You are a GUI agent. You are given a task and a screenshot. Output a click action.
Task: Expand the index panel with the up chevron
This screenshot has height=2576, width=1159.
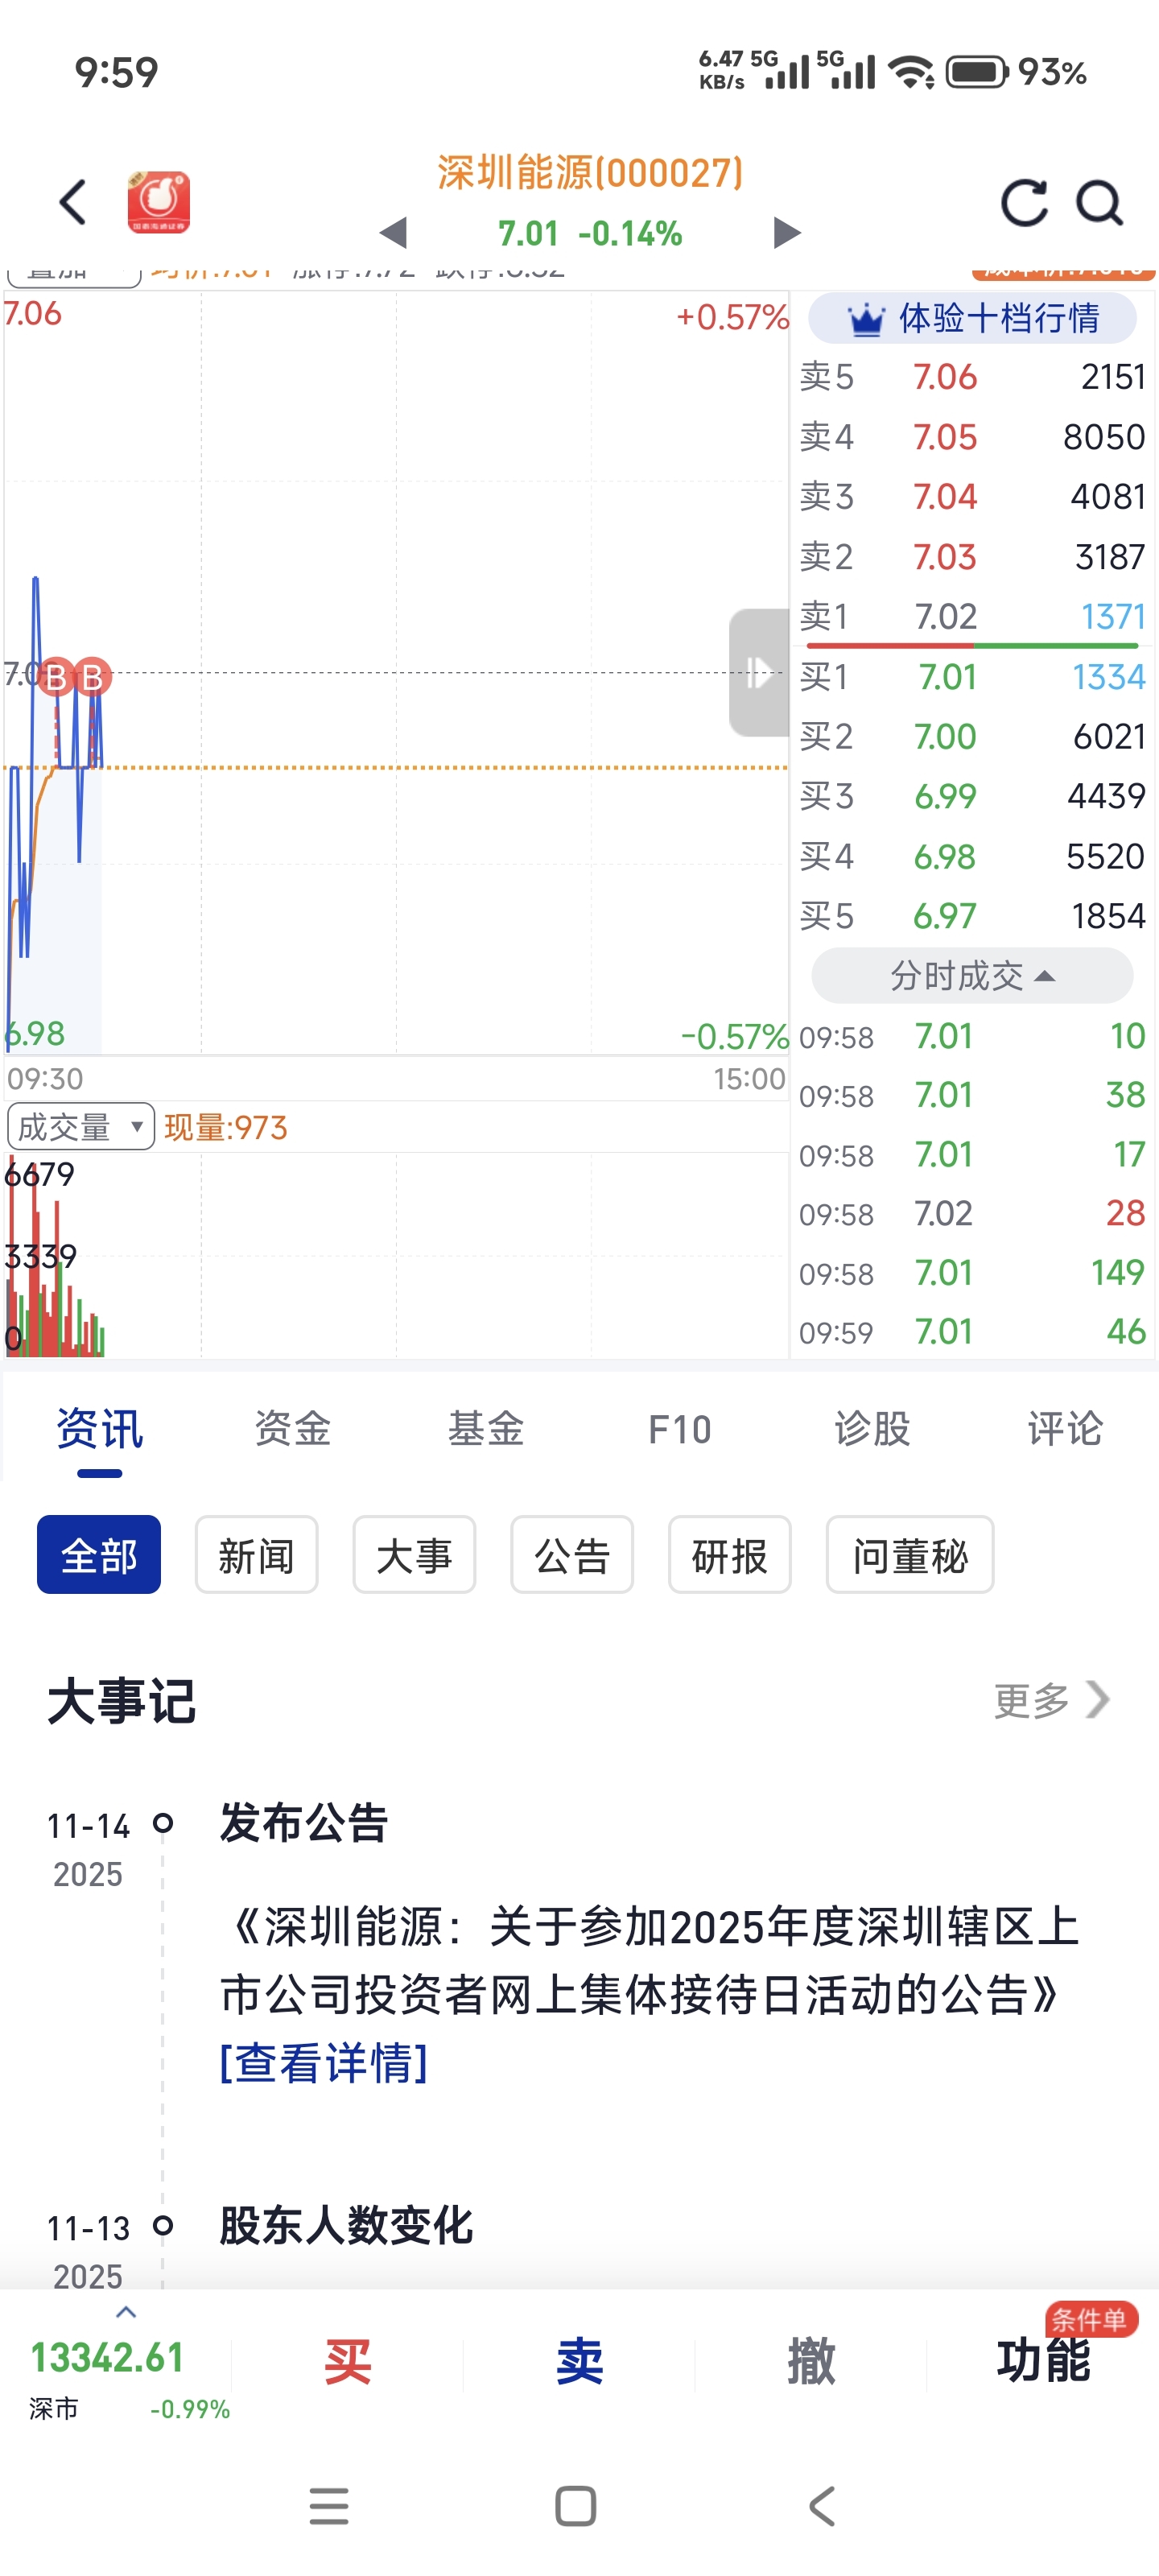126,2313
